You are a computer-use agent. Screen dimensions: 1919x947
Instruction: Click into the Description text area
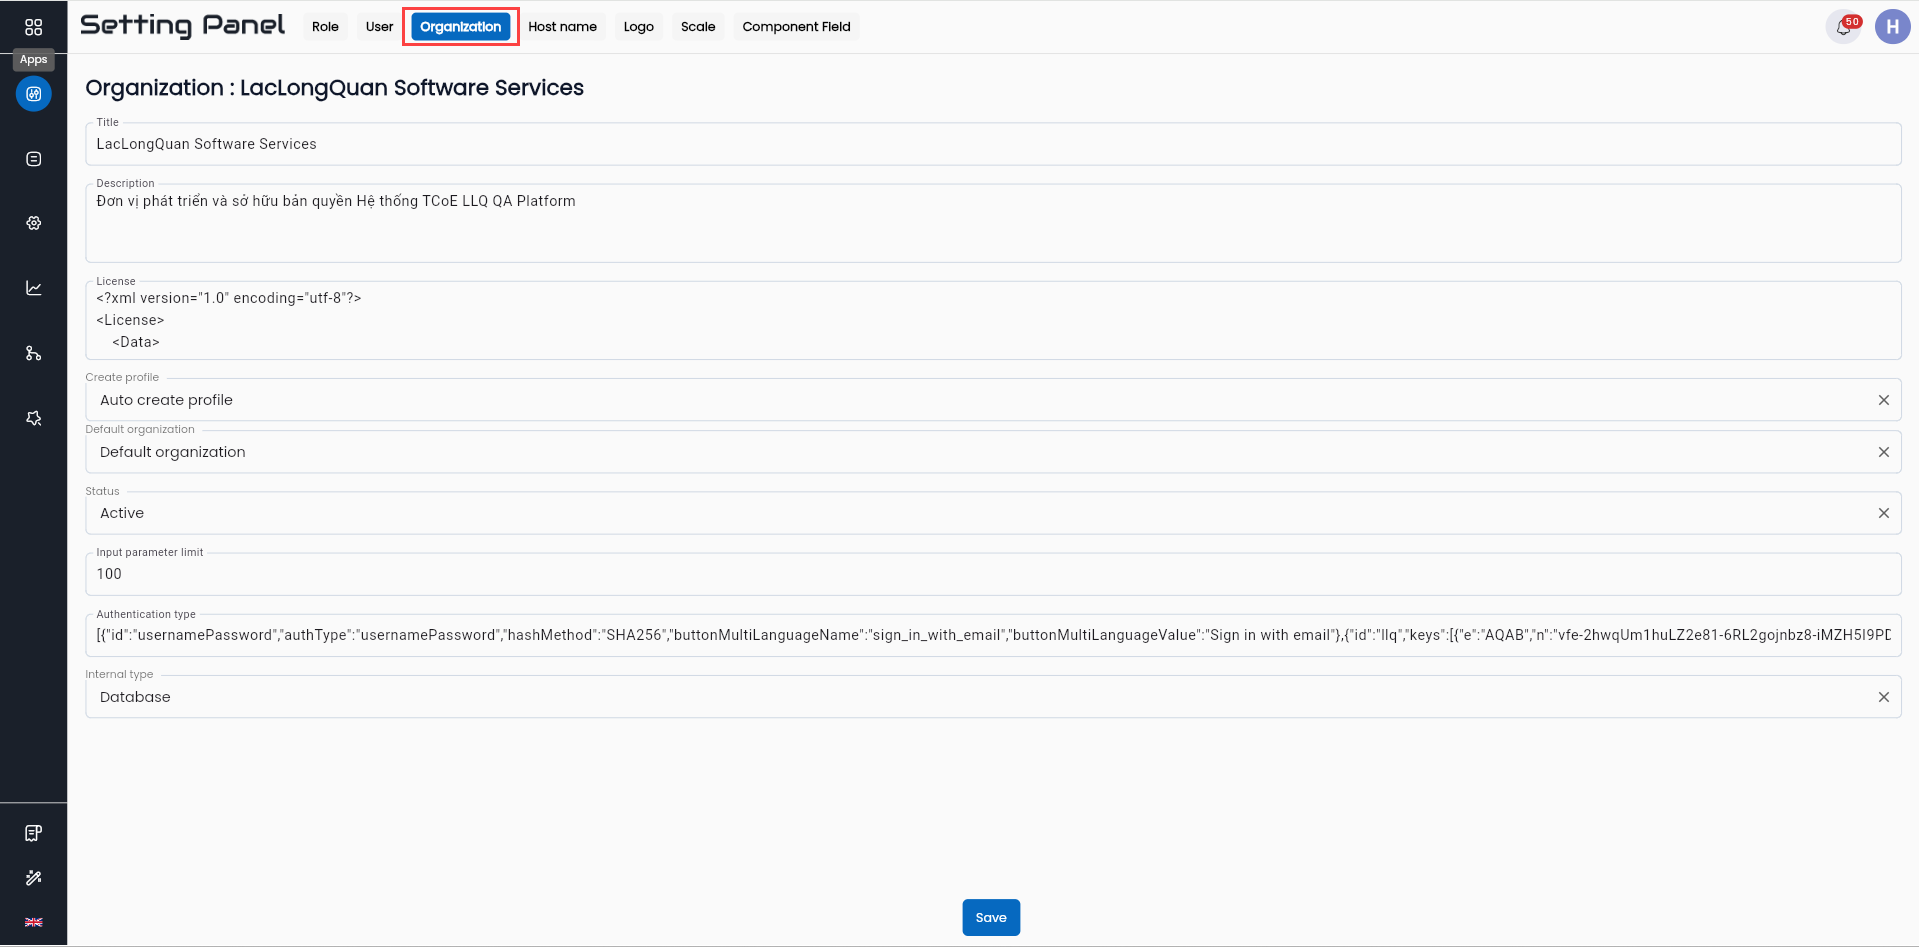coord(993,223)
